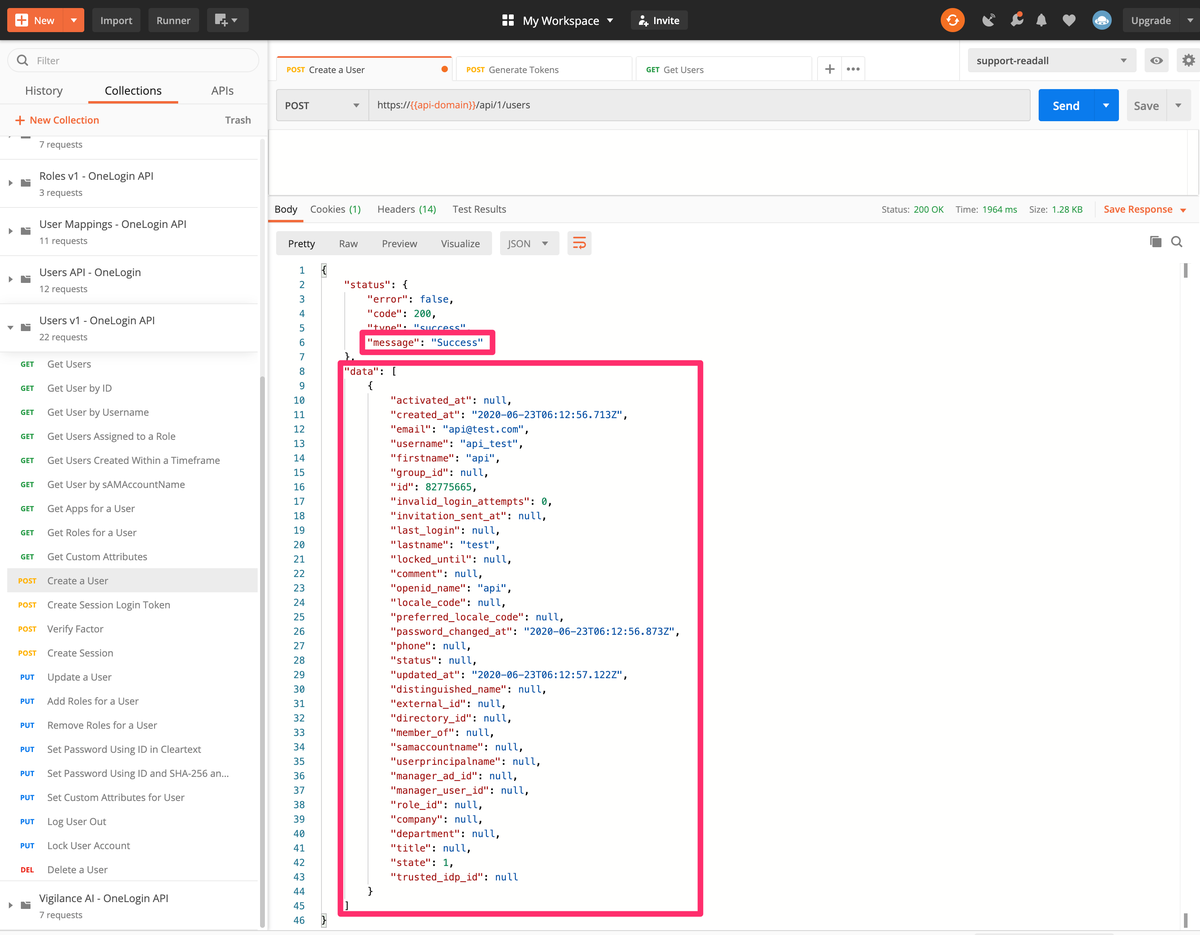This screenshot has width=1200, height=935.
Task: Open the Create Session Login Token request
Action: [x=132, y=605]
